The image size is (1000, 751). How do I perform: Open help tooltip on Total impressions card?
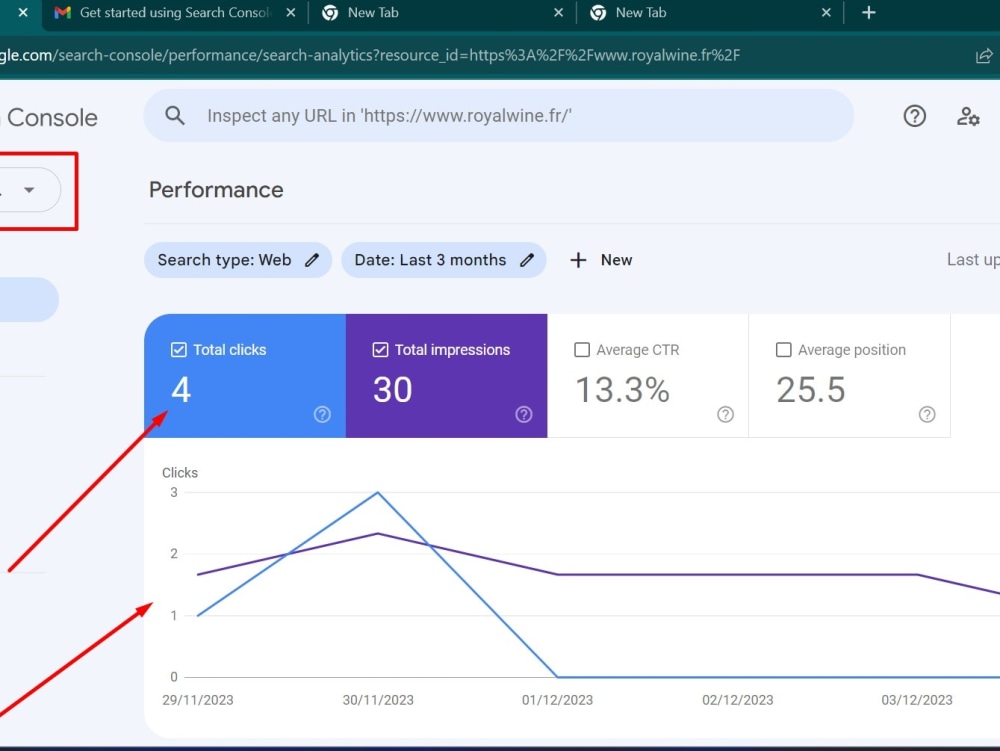click(x=524, y=414)
